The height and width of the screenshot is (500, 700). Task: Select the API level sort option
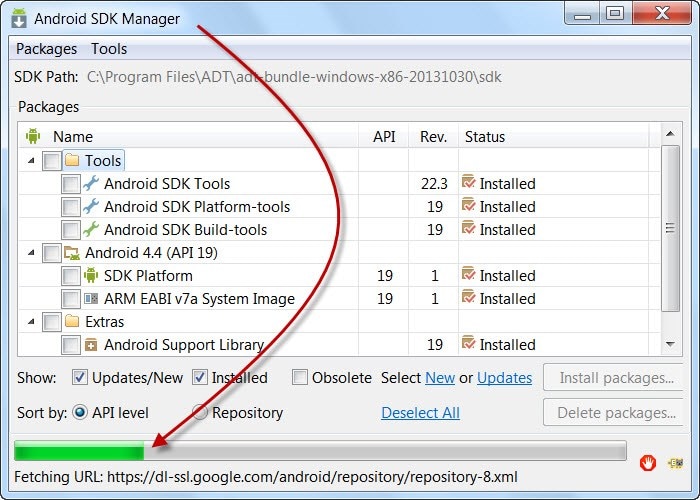tap(80, 412)
